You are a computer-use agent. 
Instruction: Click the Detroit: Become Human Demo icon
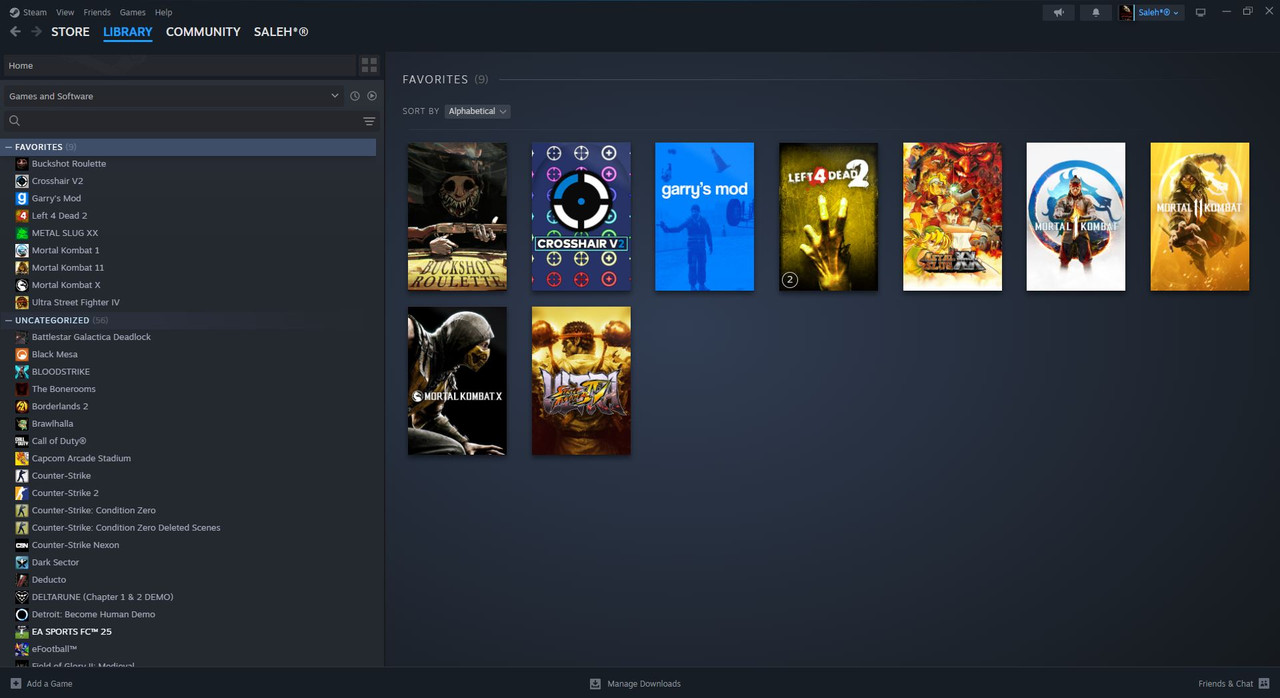coord(22,614)
